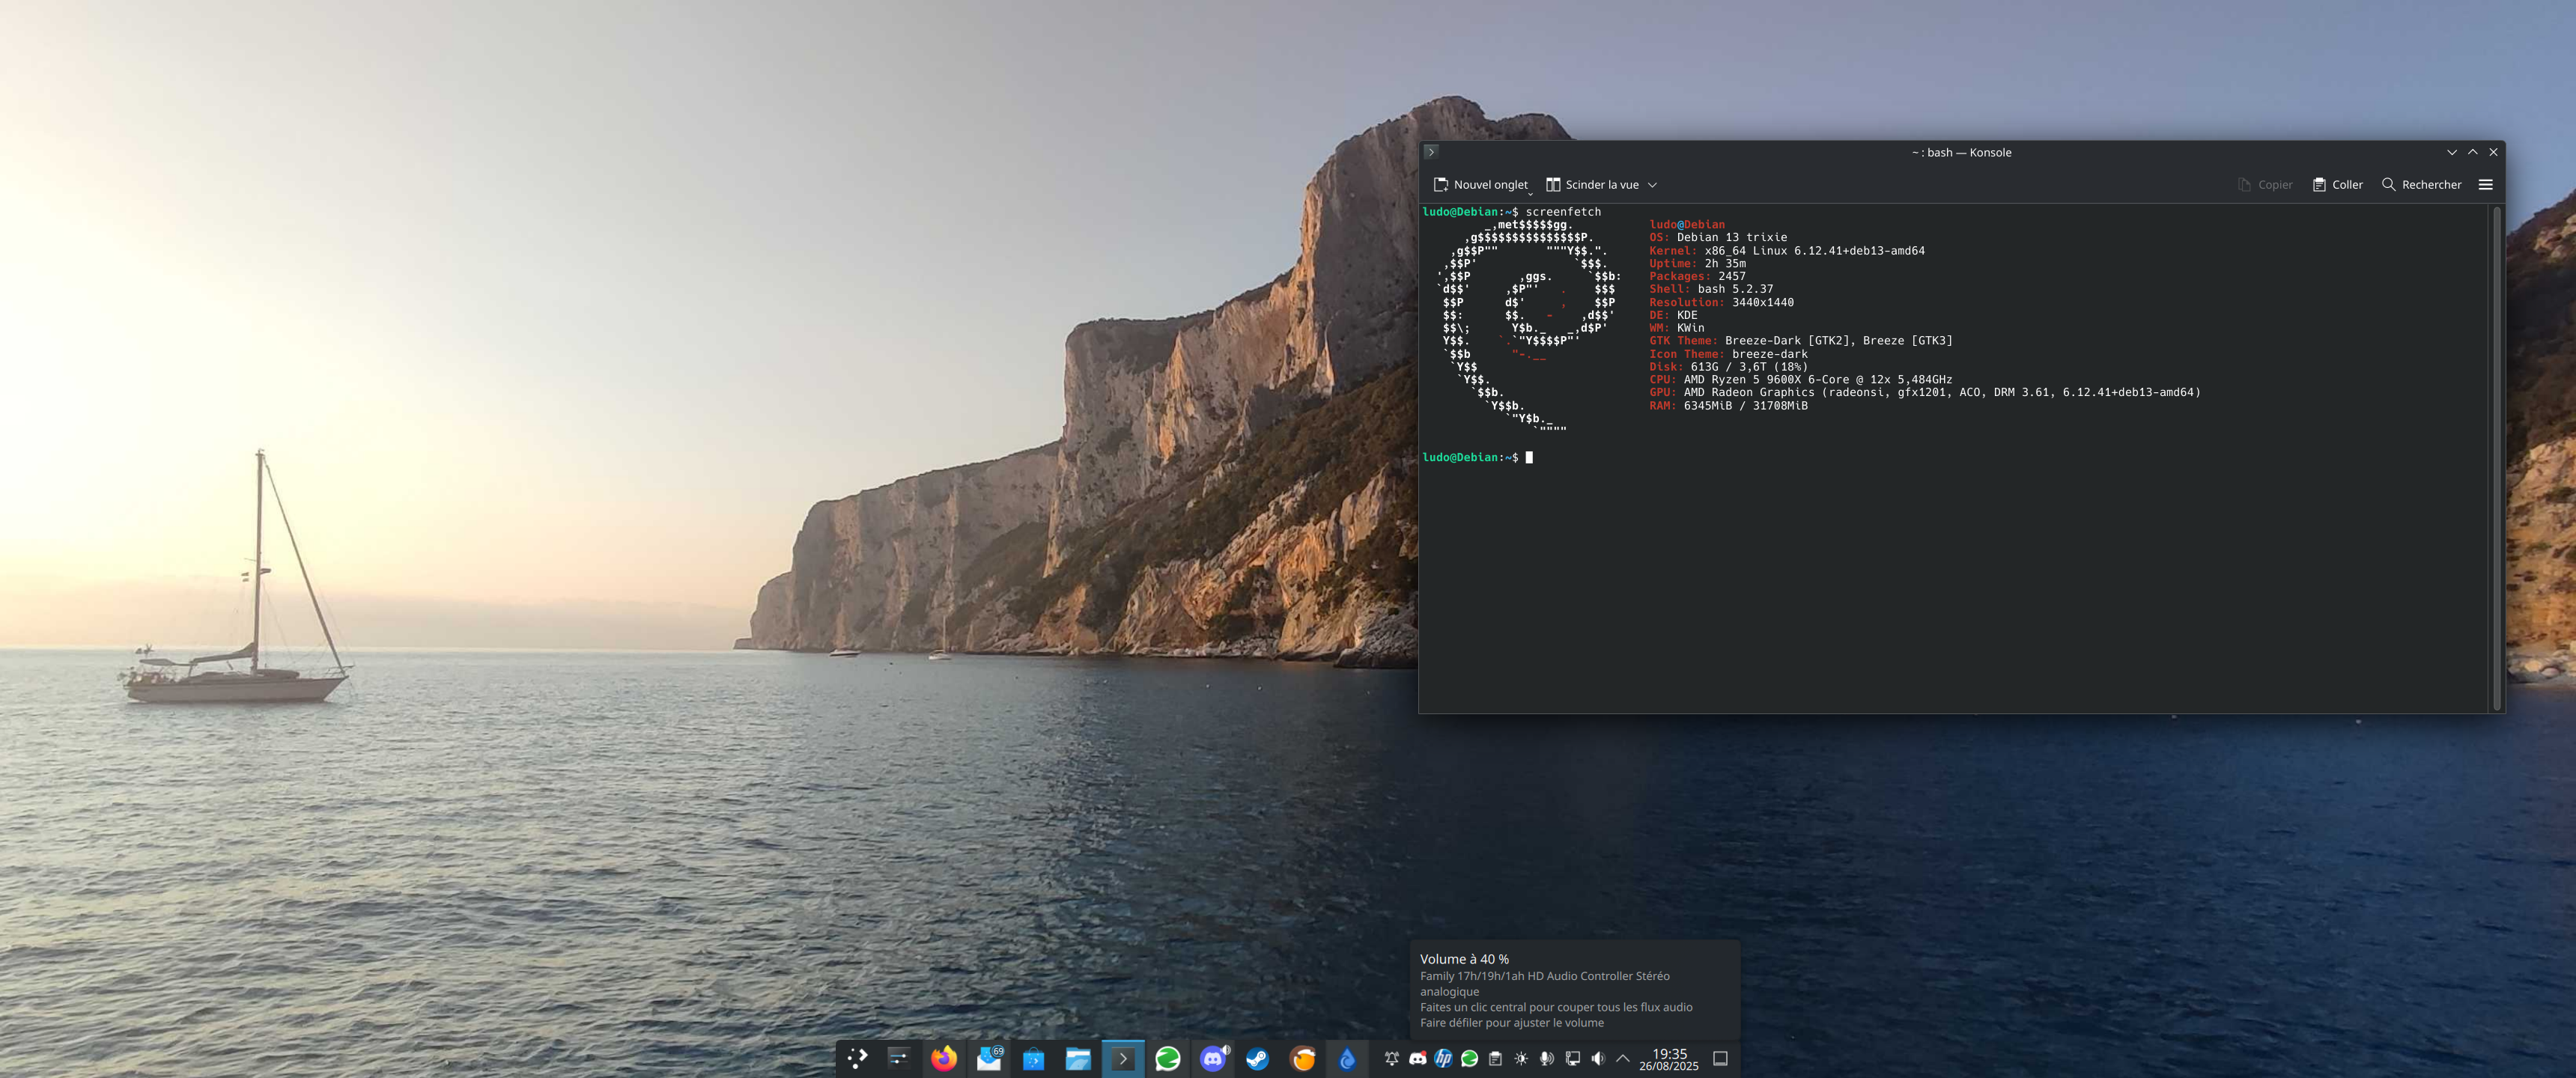This screenshot has width=2576, height=1078.
Task: Open the Dolphin file manager
Action: (1078, 1058)
